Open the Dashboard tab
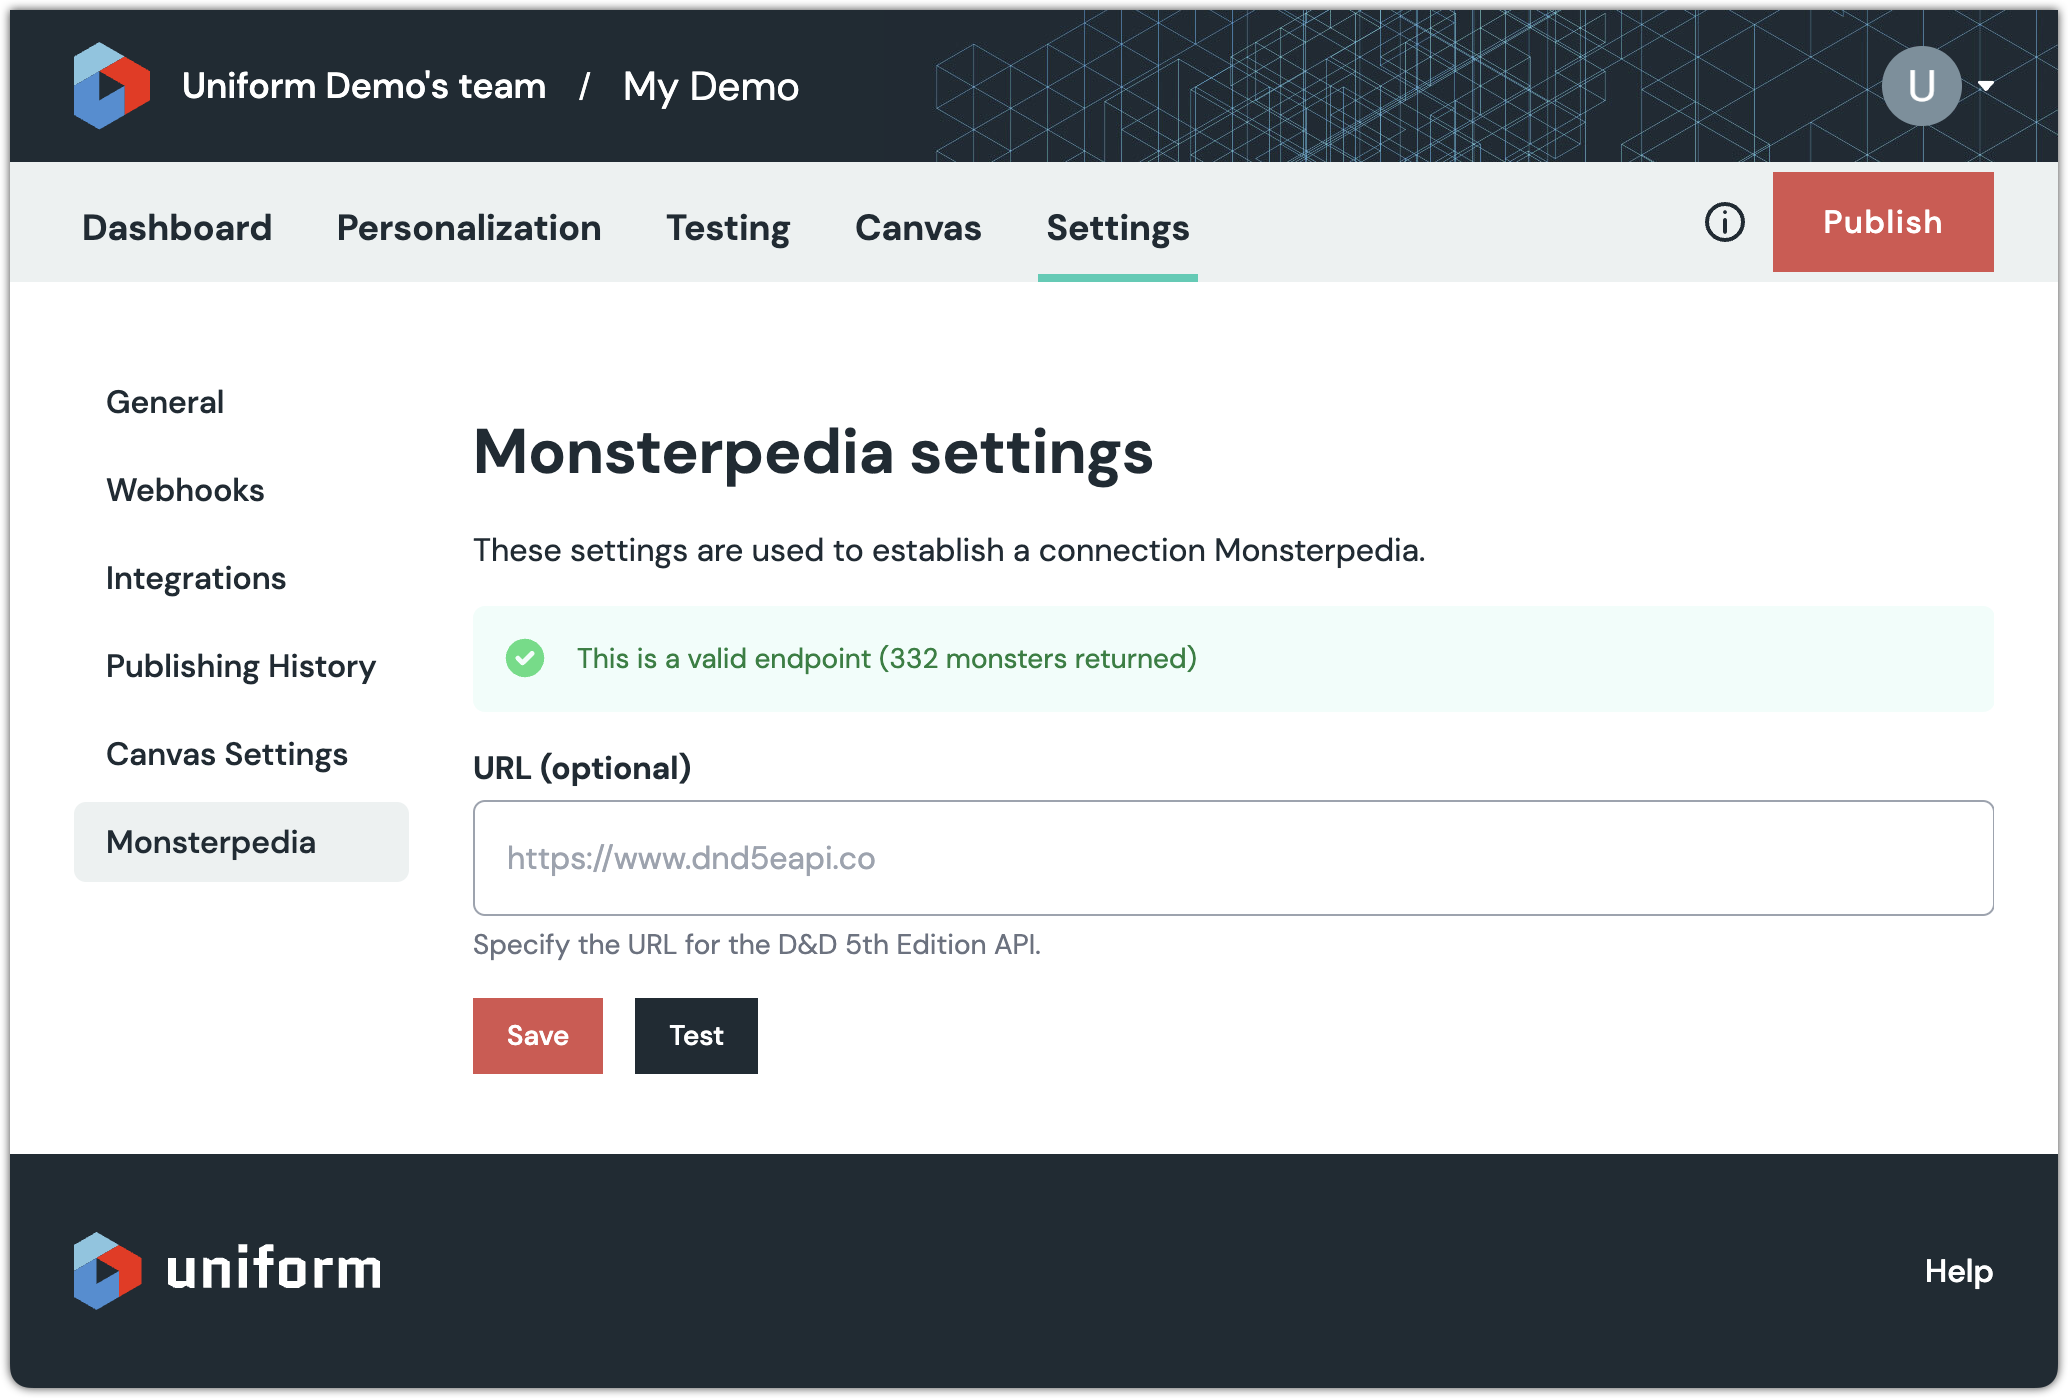This screenshot has width=2068, height=1398. point(177,228)
